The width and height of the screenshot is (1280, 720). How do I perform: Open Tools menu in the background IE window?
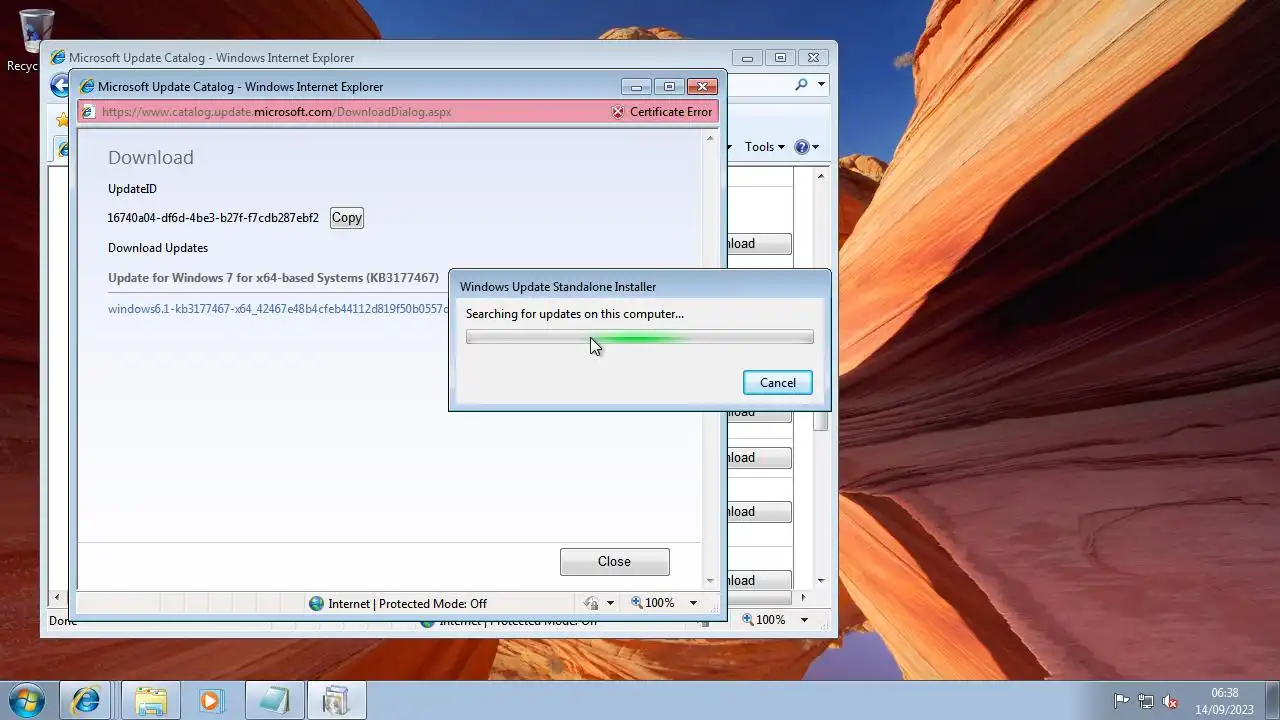[x=765, y=147]
